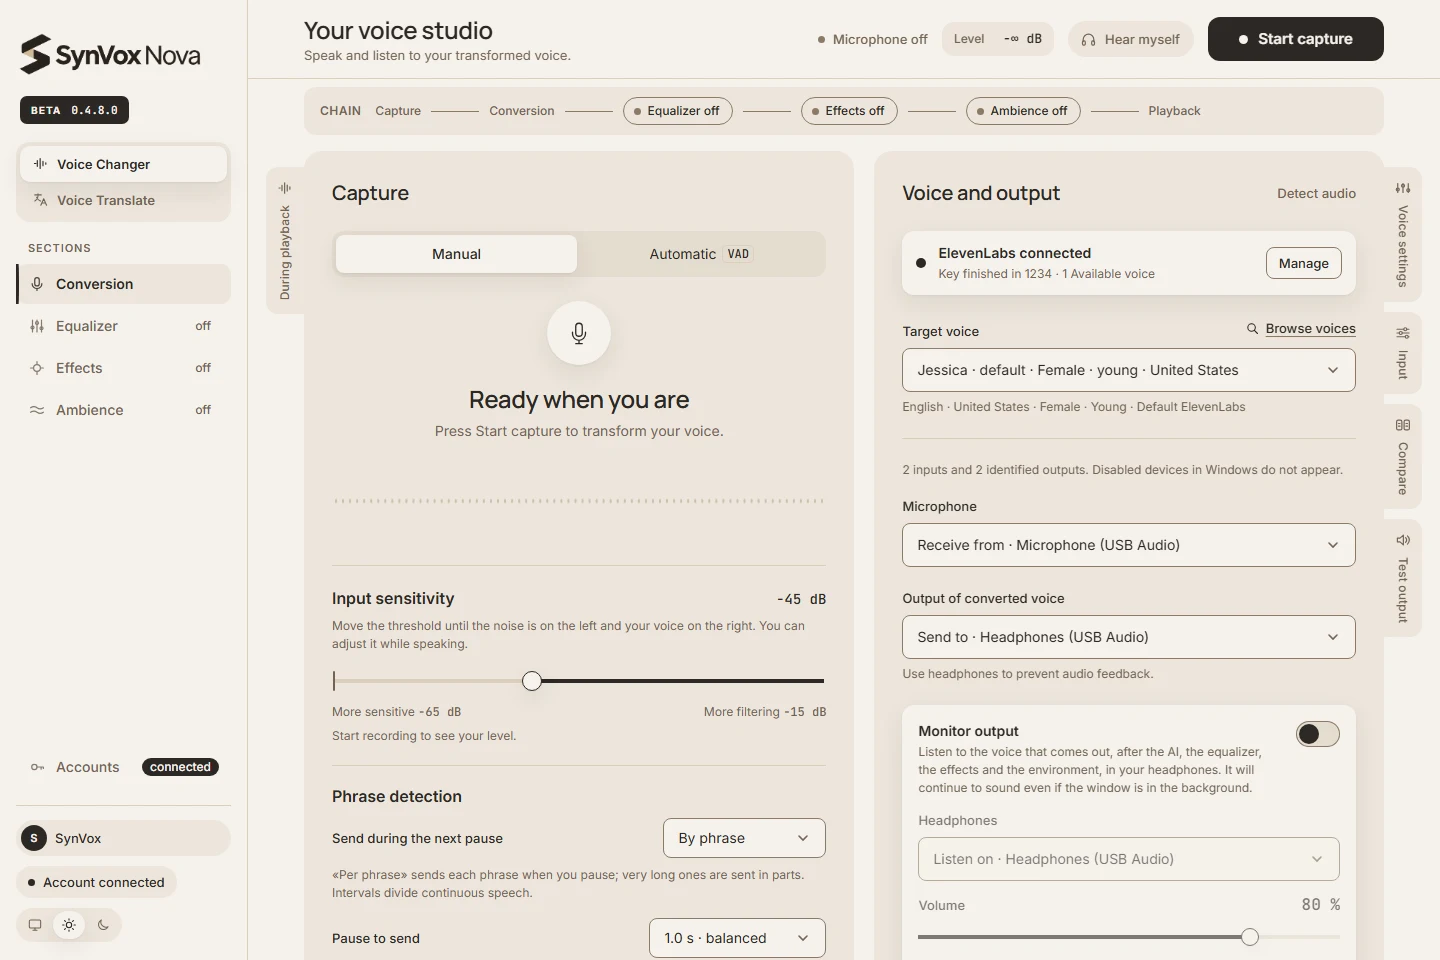The width and height of the screenshot is (1440, 960).
Task: Click the Compare side tab icon
Action: [1403, 425]
